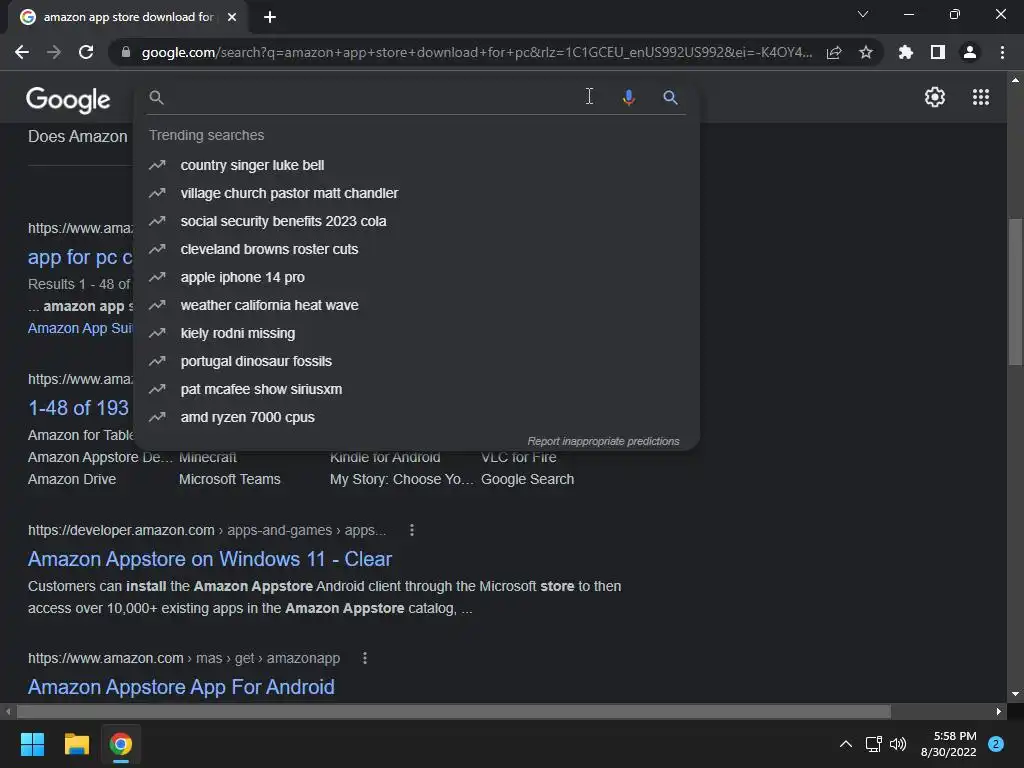Viewport: 1024px width, 768px height.
Task: Click the vertical scrollbar down arrow
Action: pos(1015,694)
